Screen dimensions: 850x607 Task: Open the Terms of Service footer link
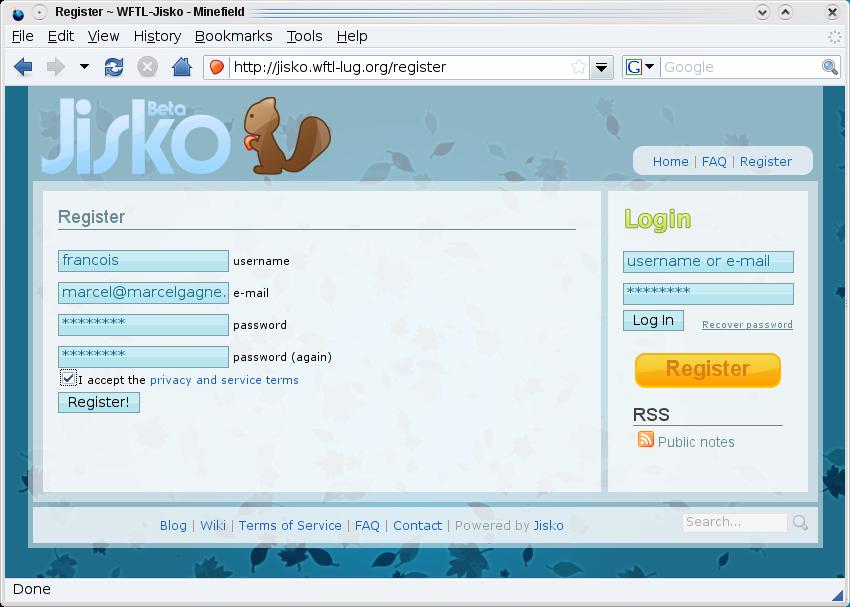point(290,525)
